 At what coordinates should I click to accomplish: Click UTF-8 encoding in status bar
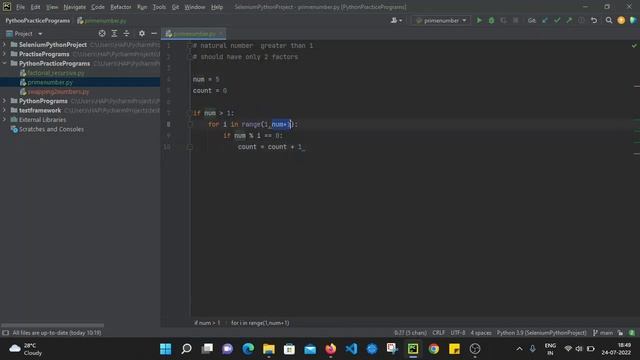coord(458,333)
